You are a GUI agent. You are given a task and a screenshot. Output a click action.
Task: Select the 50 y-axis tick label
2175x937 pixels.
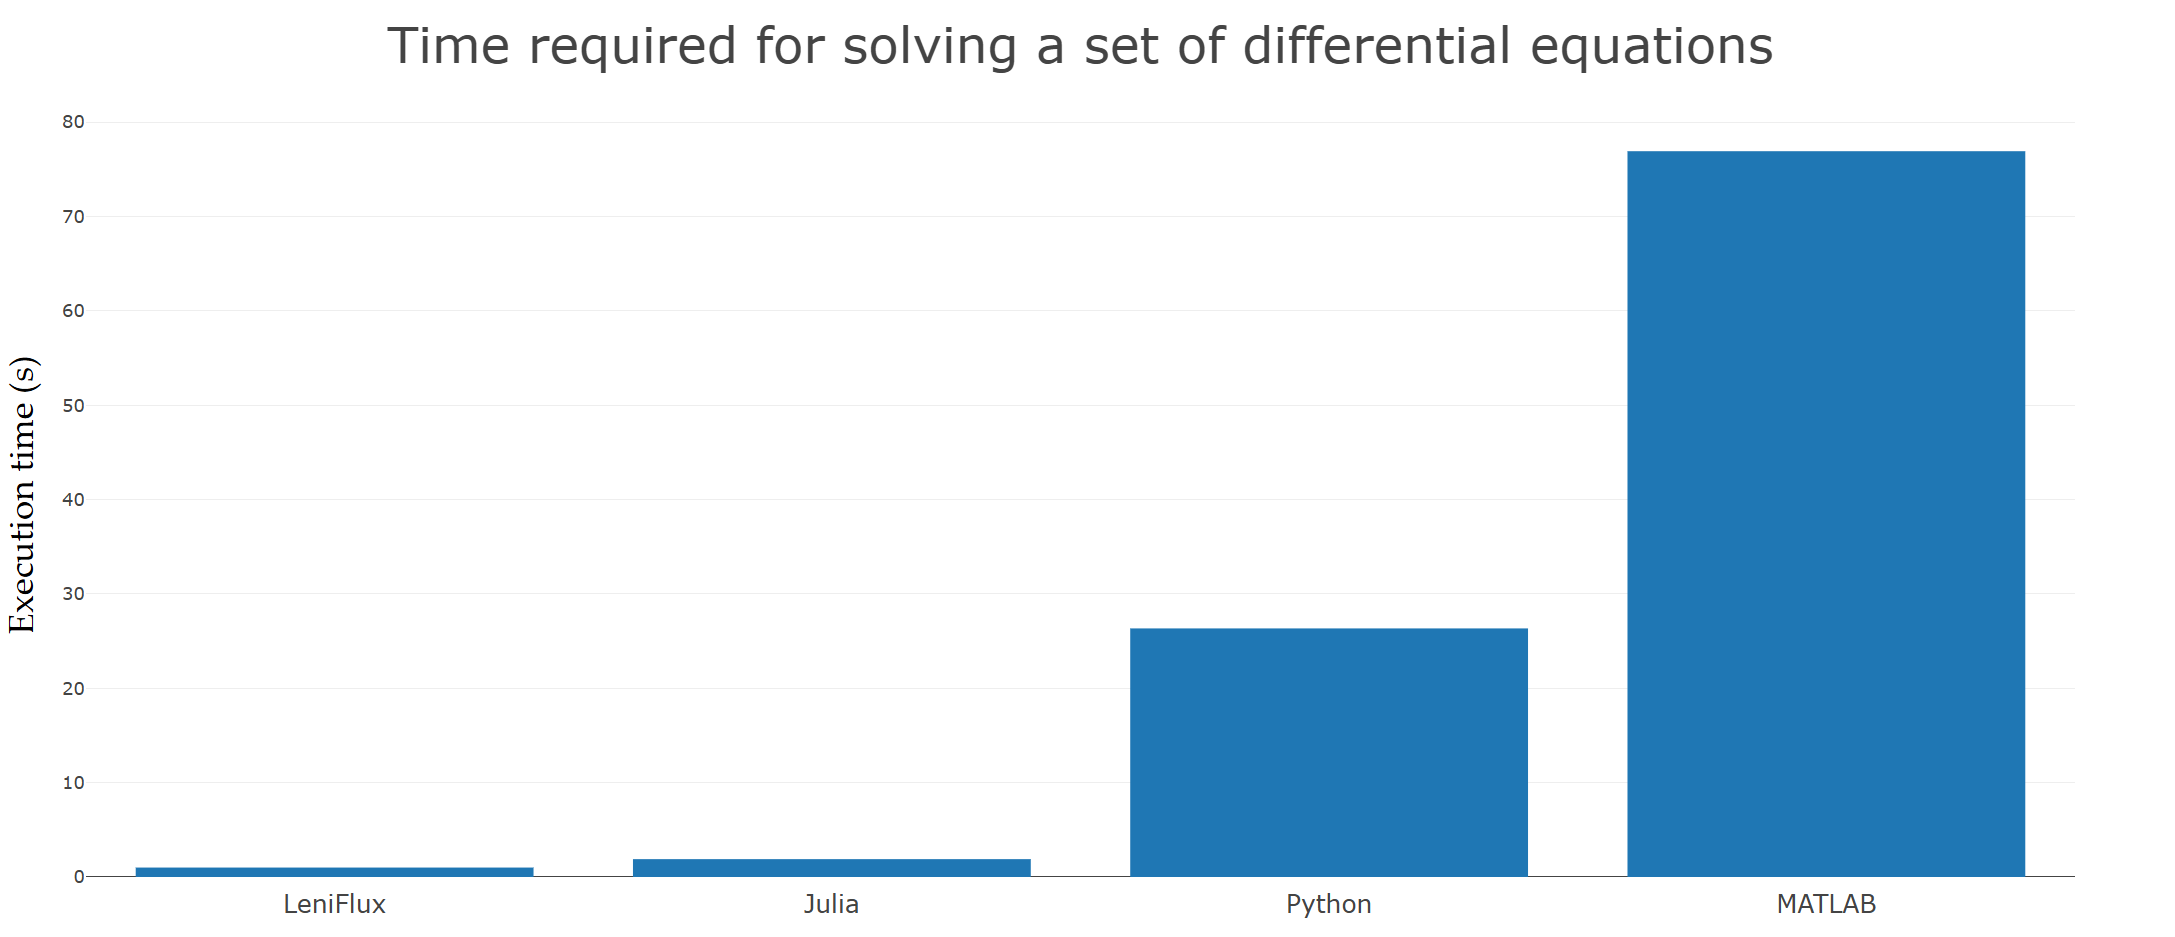coord(73,406)
